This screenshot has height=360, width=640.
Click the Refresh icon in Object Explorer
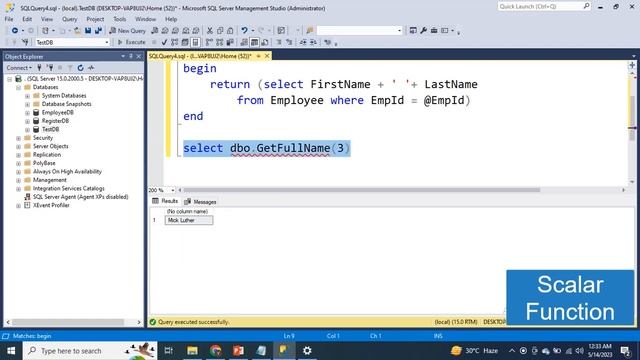pos(80,68)
